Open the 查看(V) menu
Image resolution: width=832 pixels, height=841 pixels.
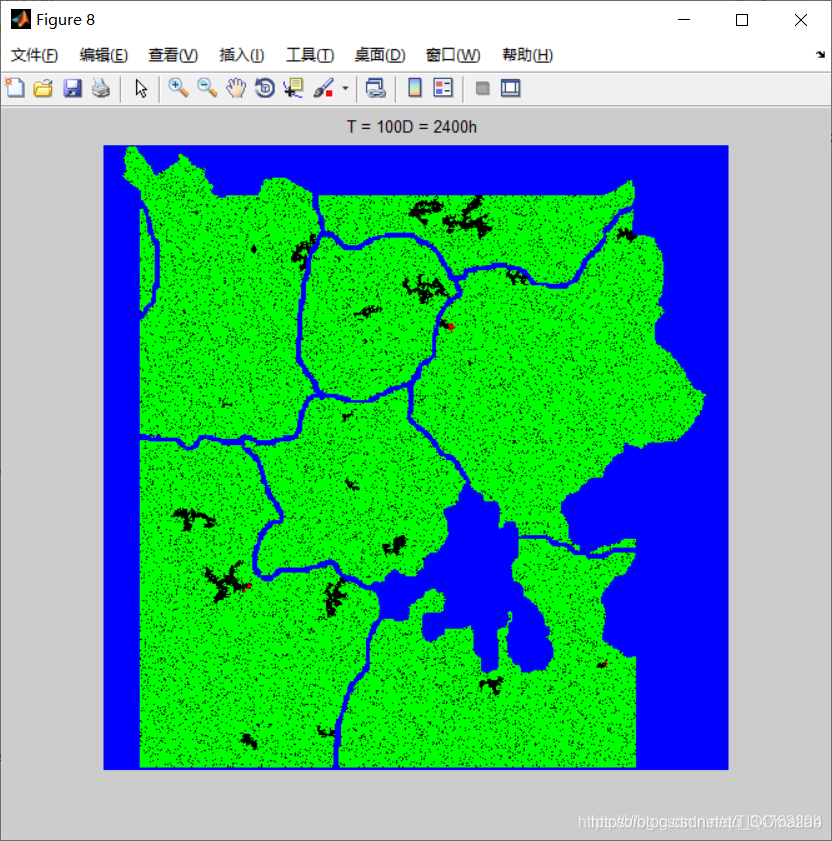coord(173,55)
